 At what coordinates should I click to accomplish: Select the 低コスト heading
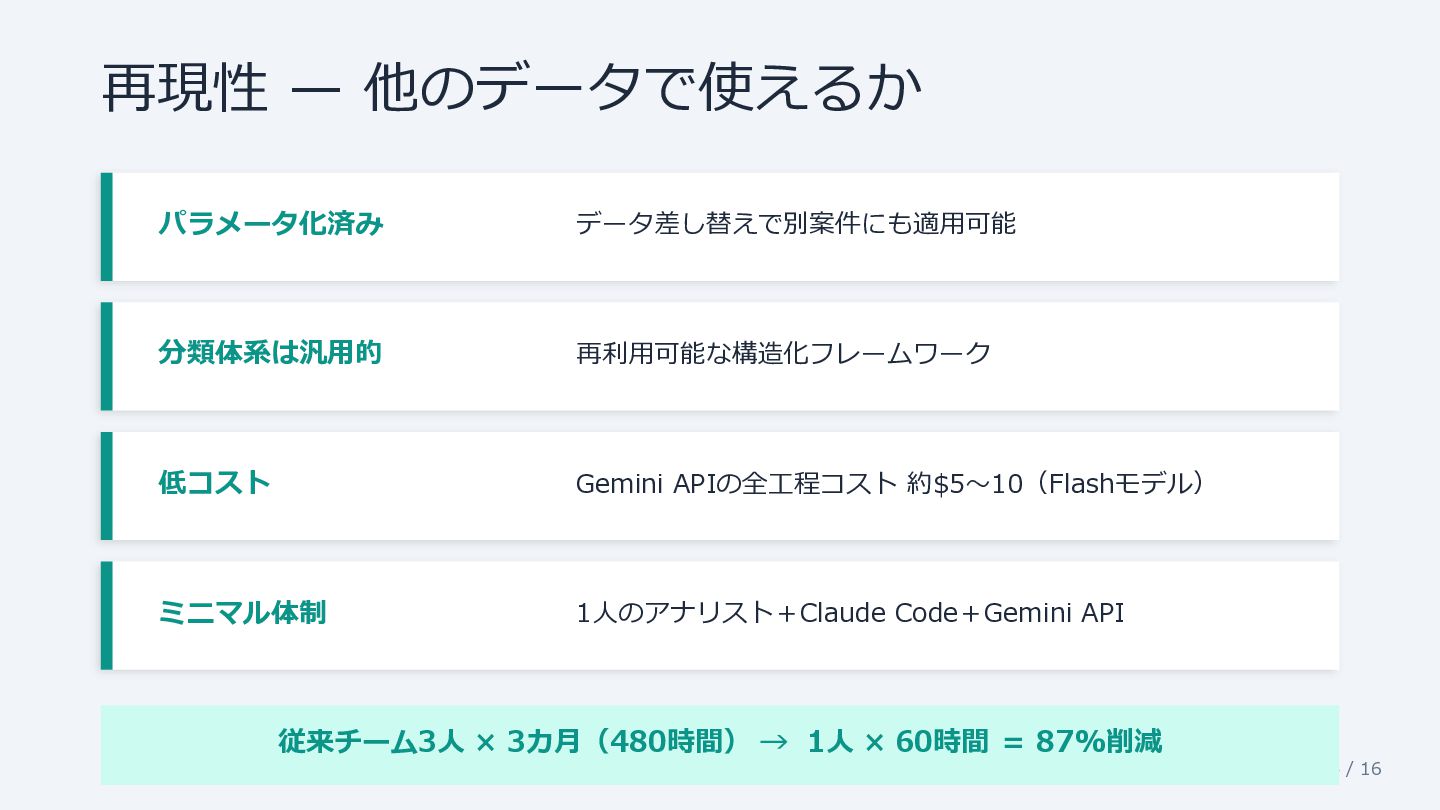point(214,483)
